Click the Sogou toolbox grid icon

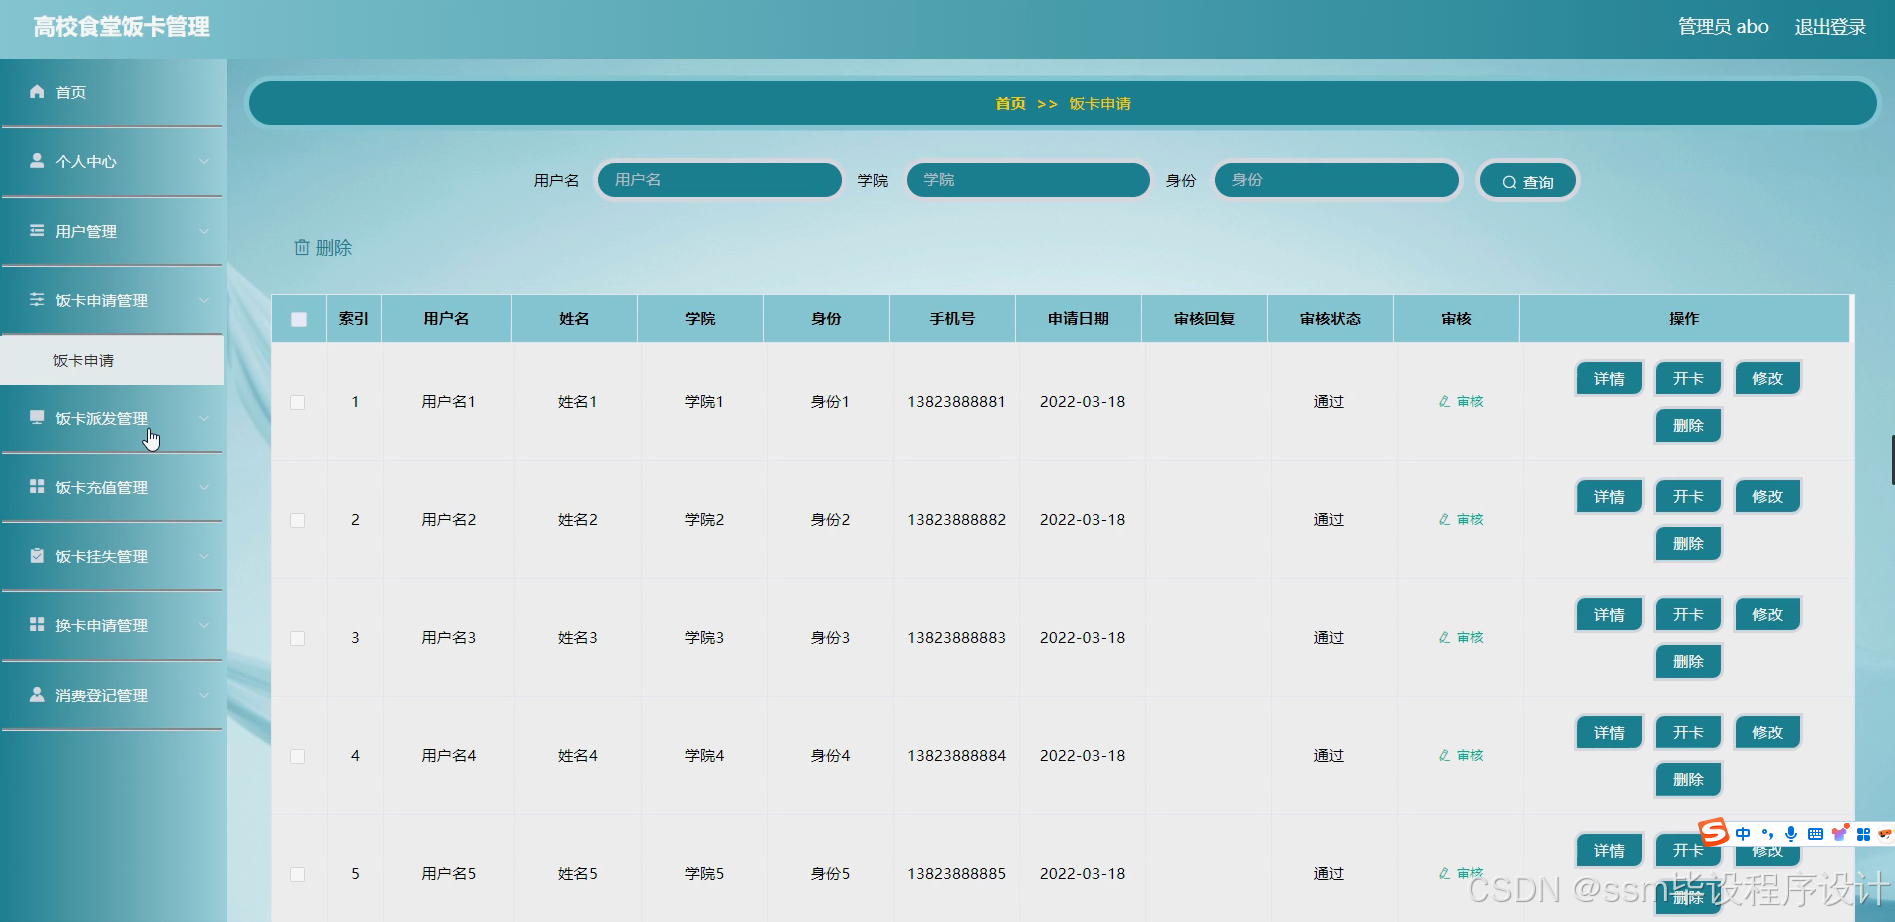tap(1863, 834)
